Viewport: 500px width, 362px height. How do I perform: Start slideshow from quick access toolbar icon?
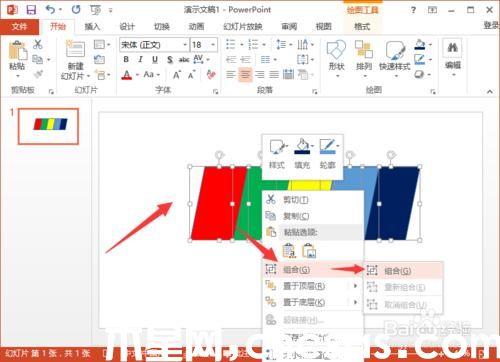(96, 10)
